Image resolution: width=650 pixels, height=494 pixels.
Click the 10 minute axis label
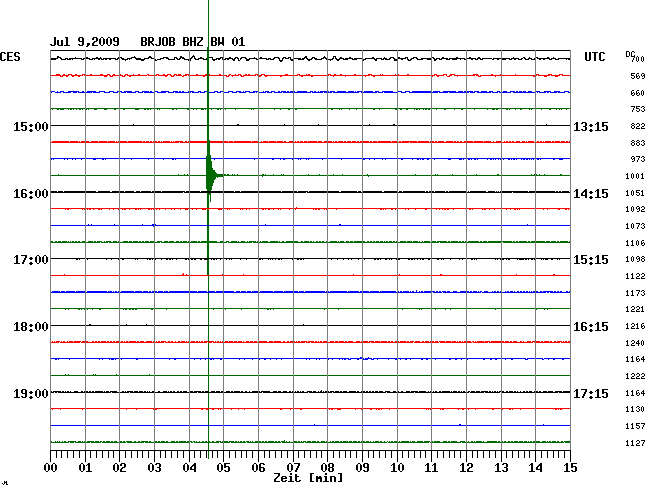click(x=397, y=467)
